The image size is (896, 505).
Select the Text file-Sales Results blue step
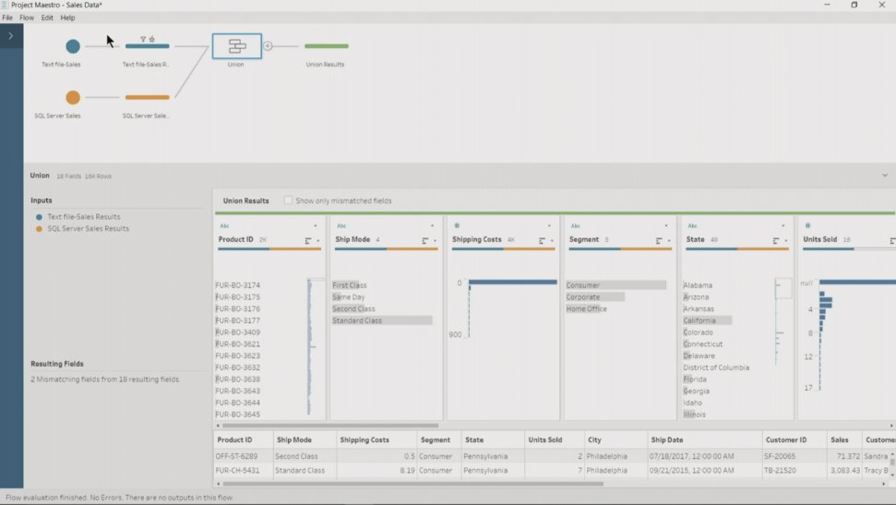pyautogui.click(x=147, y=46)
